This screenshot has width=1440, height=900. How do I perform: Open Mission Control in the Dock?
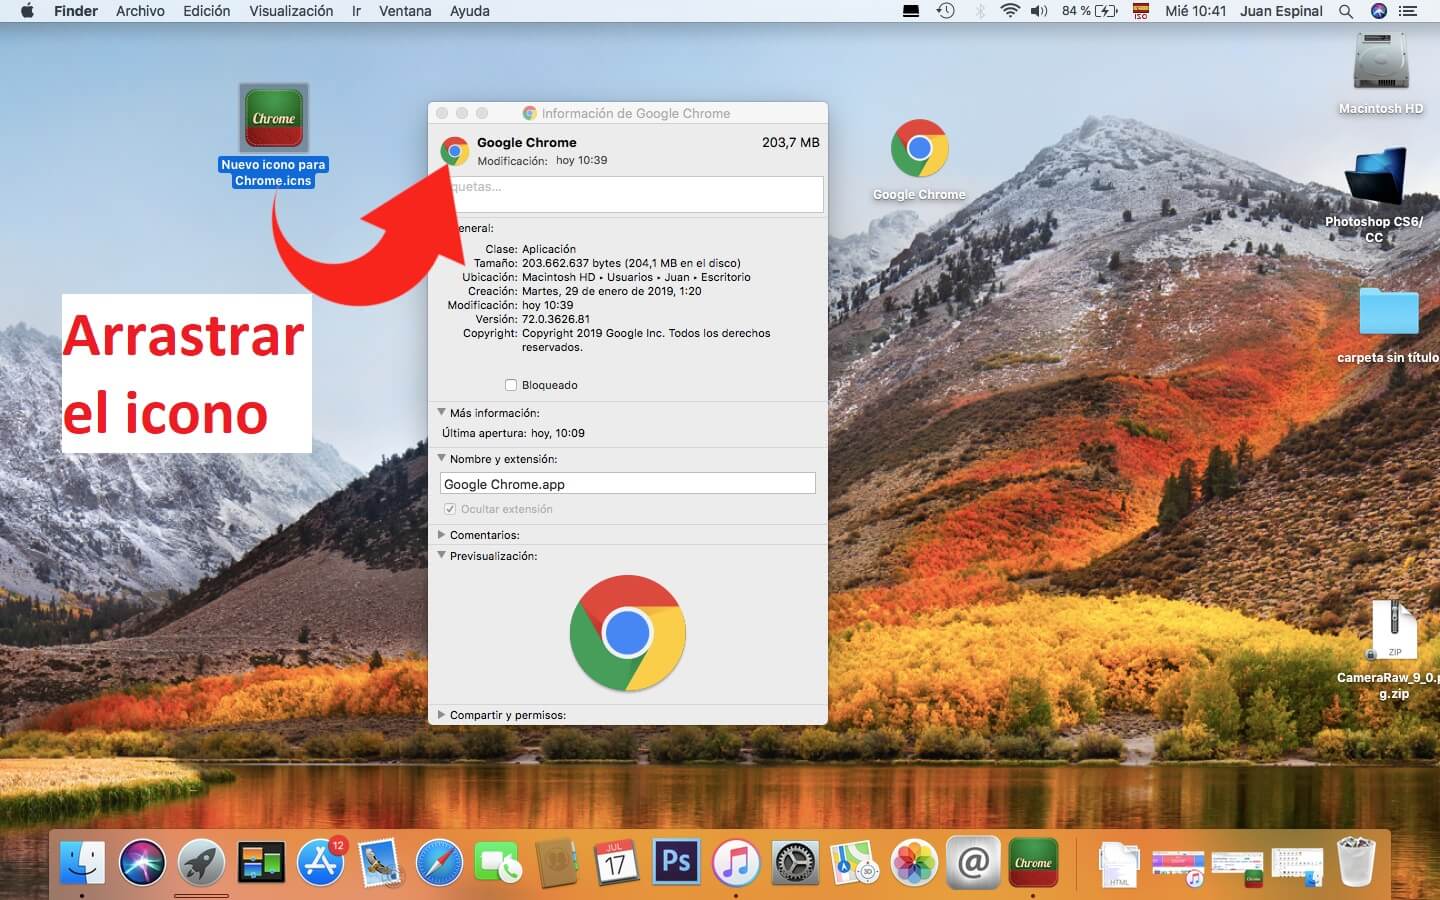(x=261, y=862)
